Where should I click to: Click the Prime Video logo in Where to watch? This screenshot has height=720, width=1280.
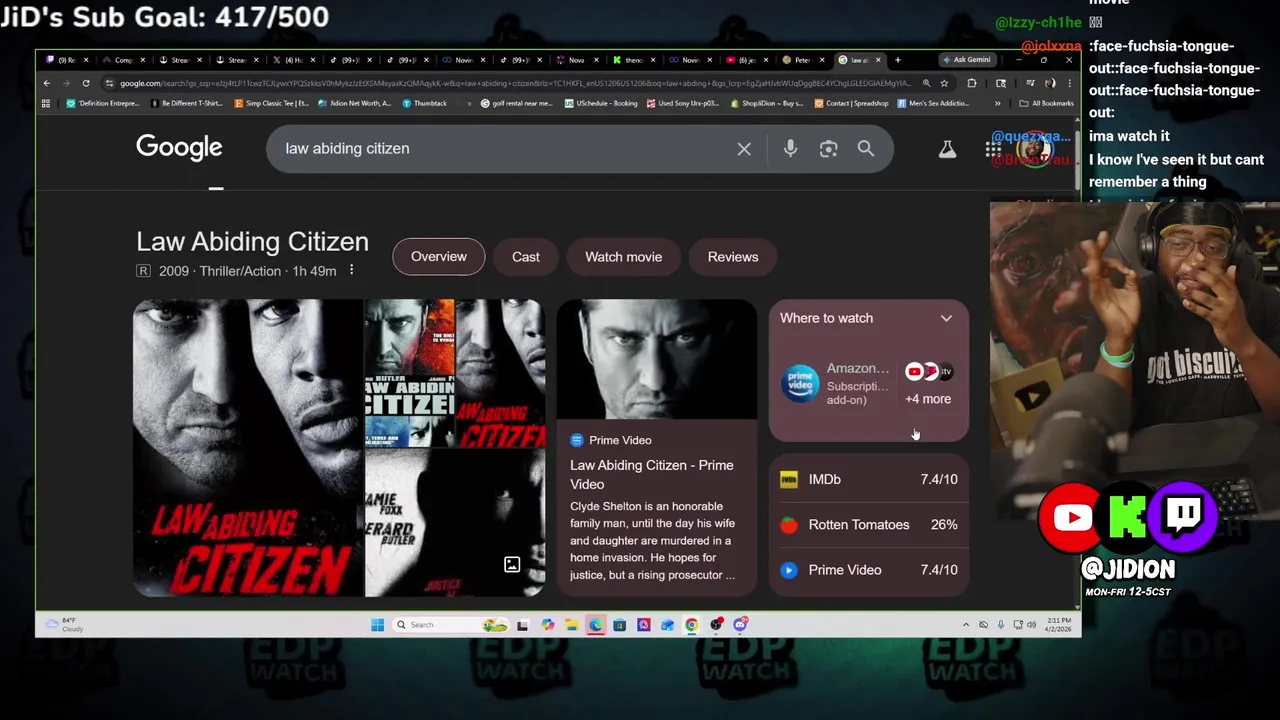pos(800,383)
